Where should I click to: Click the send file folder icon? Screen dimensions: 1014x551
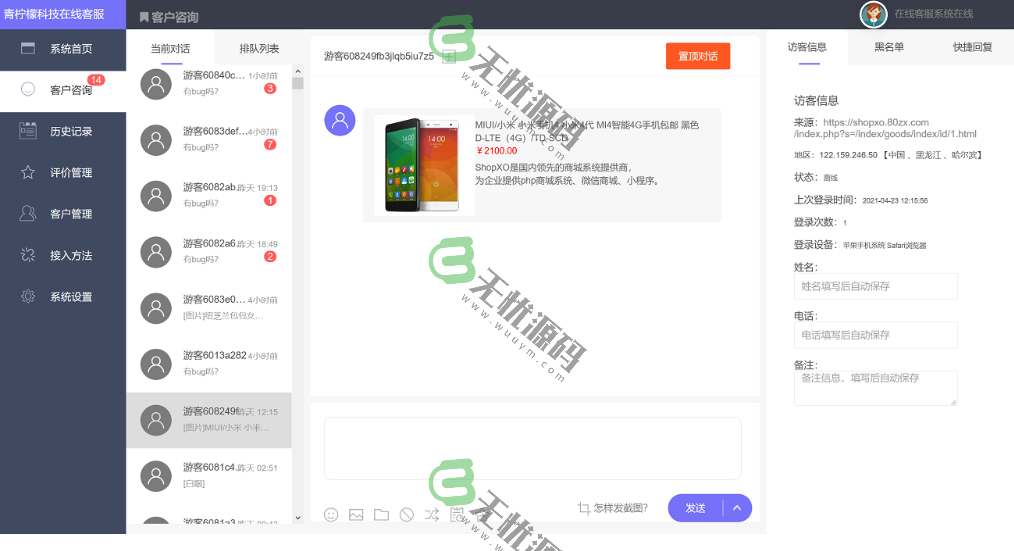[x=382, y=515]
